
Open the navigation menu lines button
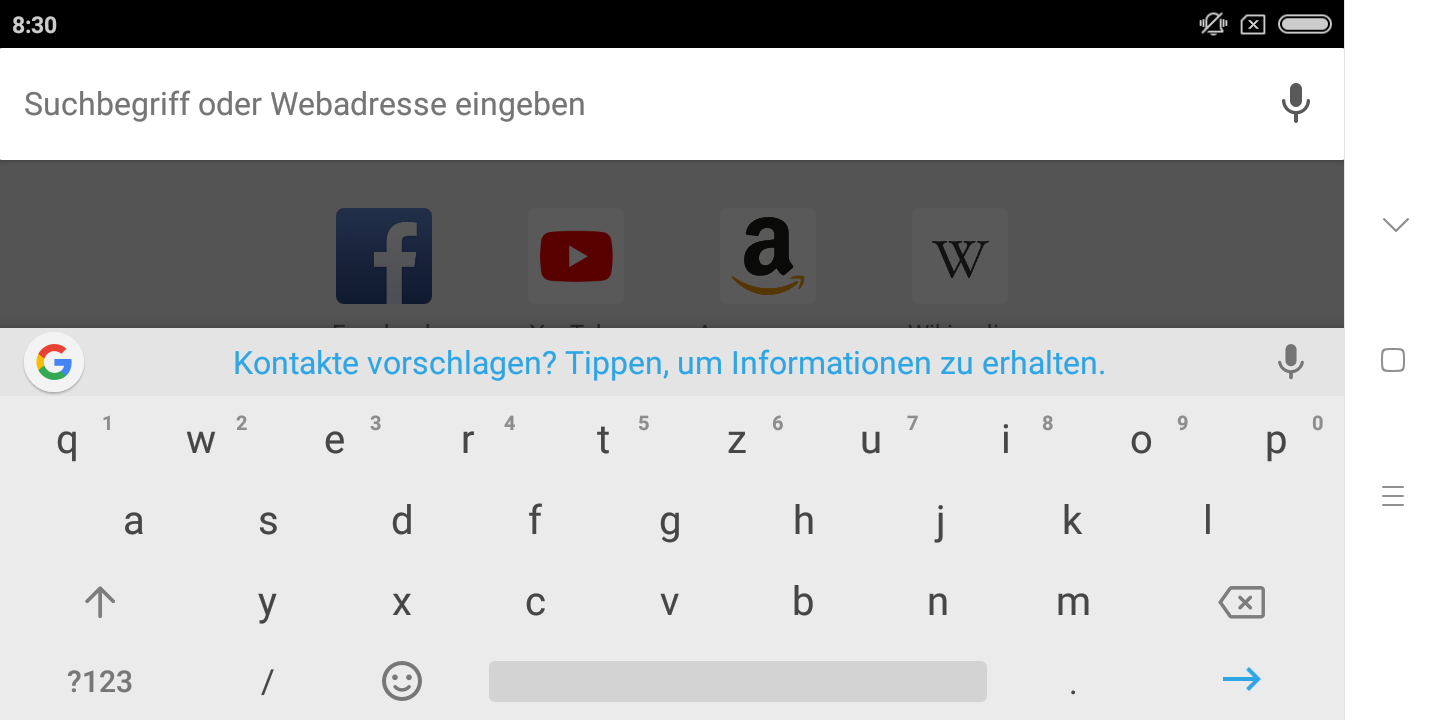[1393, 495]
